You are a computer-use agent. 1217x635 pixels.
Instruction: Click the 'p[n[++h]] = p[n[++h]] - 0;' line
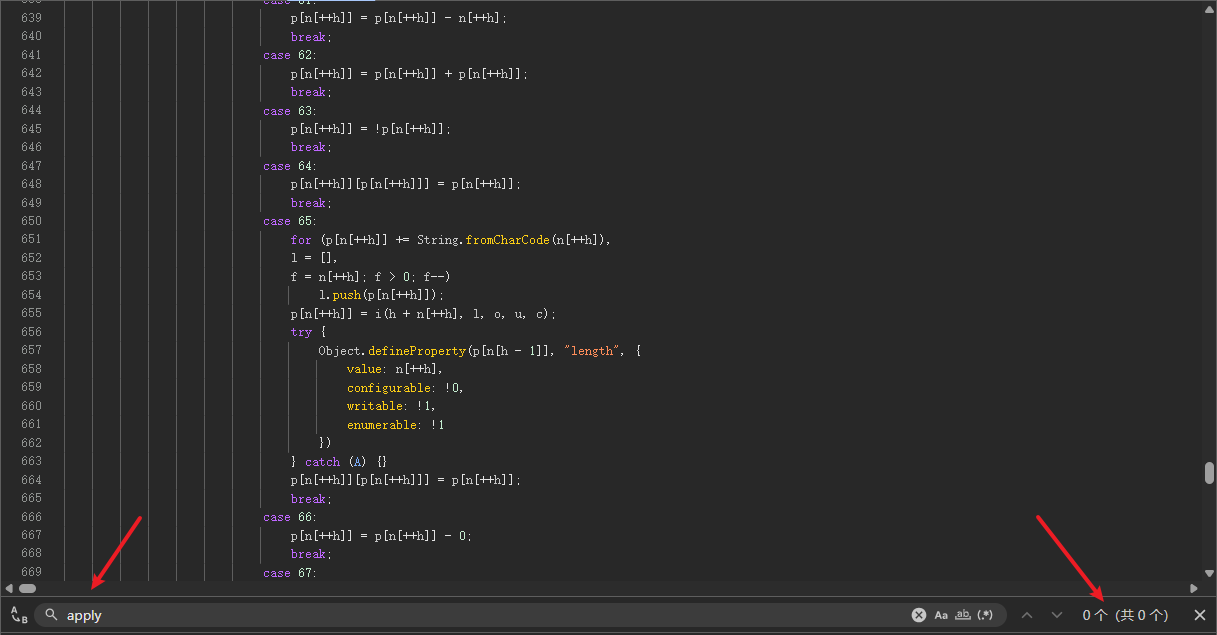click(x=381, y=536)
